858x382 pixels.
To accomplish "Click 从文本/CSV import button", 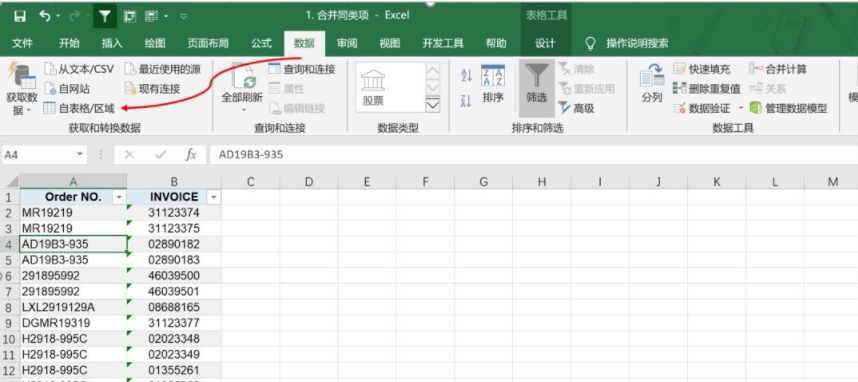I will pyautogui.click(x=79, y=69).
